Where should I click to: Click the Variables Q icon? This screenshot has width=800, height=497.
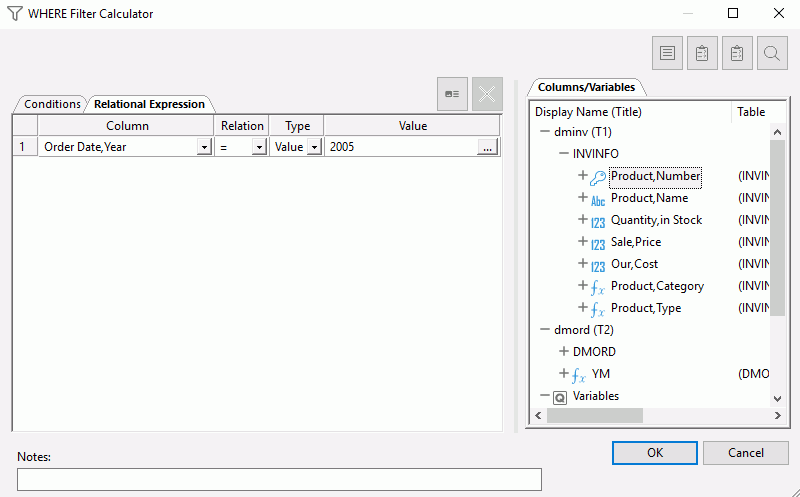pos(560,396)
